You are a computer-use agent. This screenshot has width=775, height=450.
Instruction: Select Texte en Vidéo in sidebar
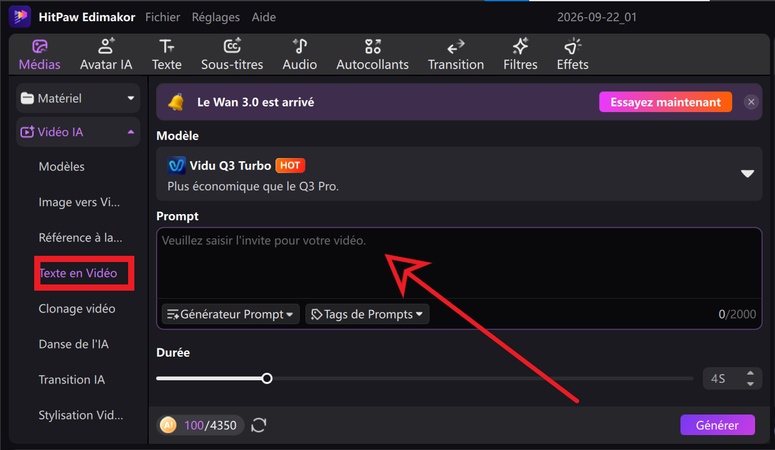(78, 273)
